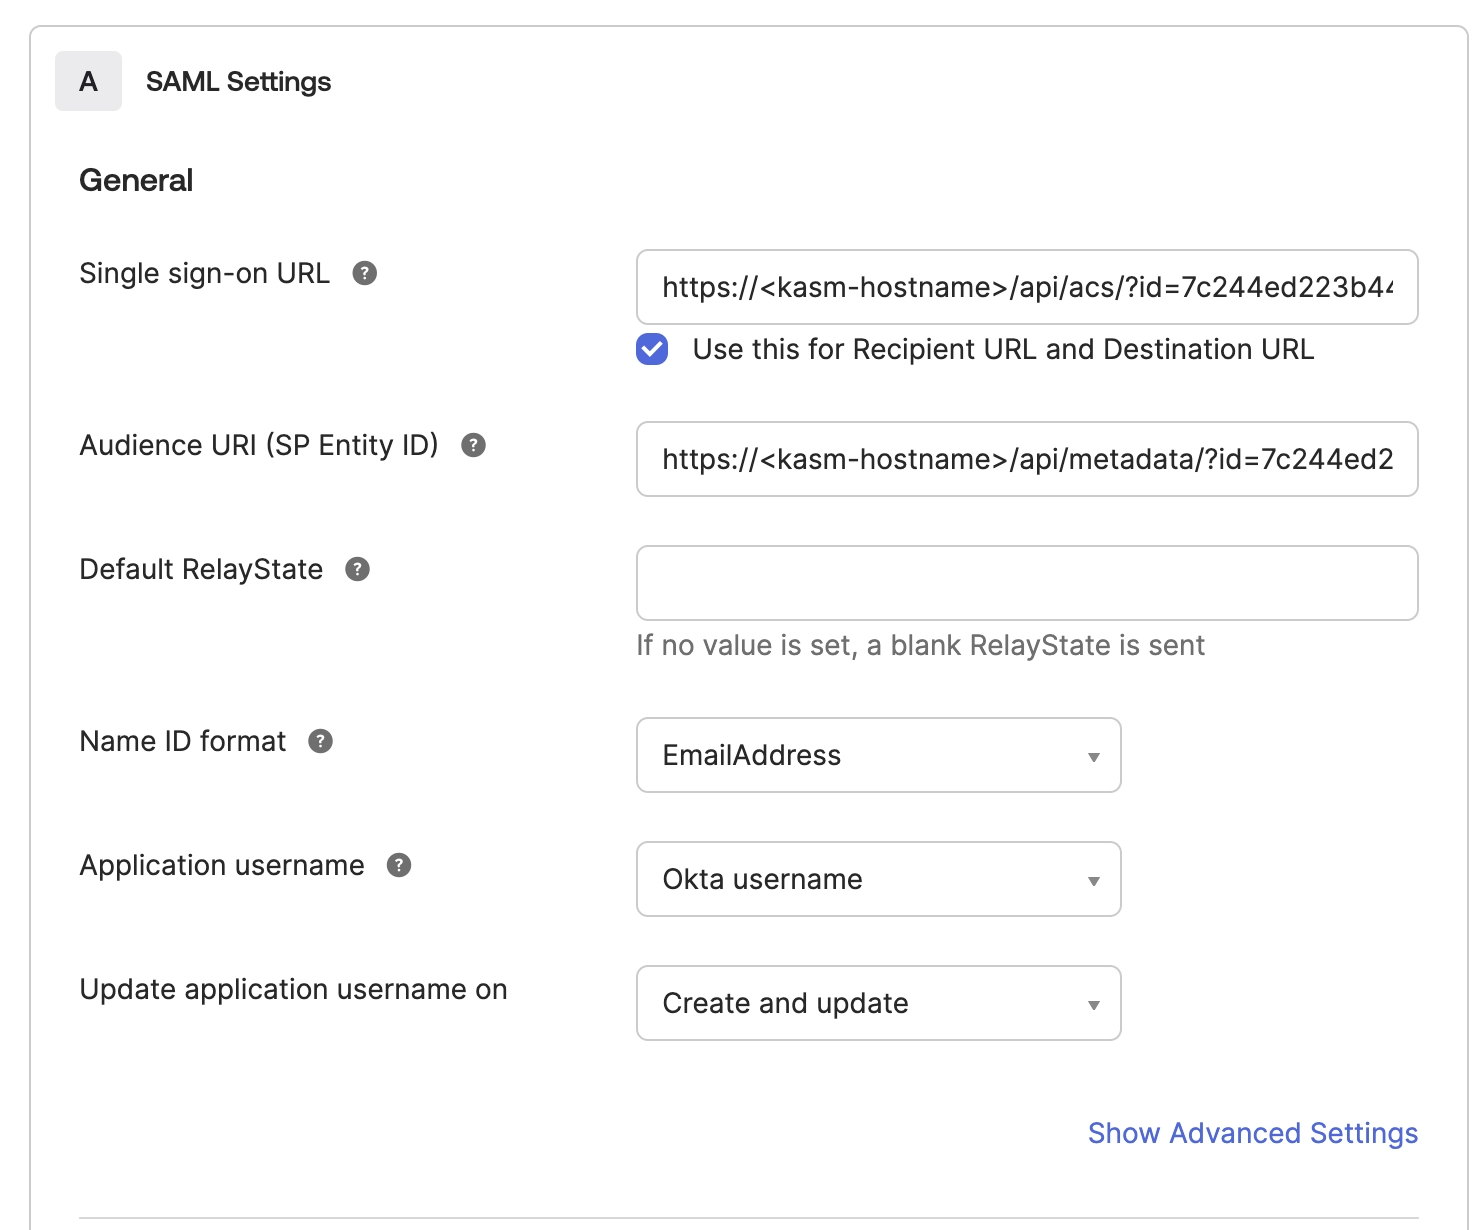Click inside the Single sign-on URL field

pos(1028,288)
